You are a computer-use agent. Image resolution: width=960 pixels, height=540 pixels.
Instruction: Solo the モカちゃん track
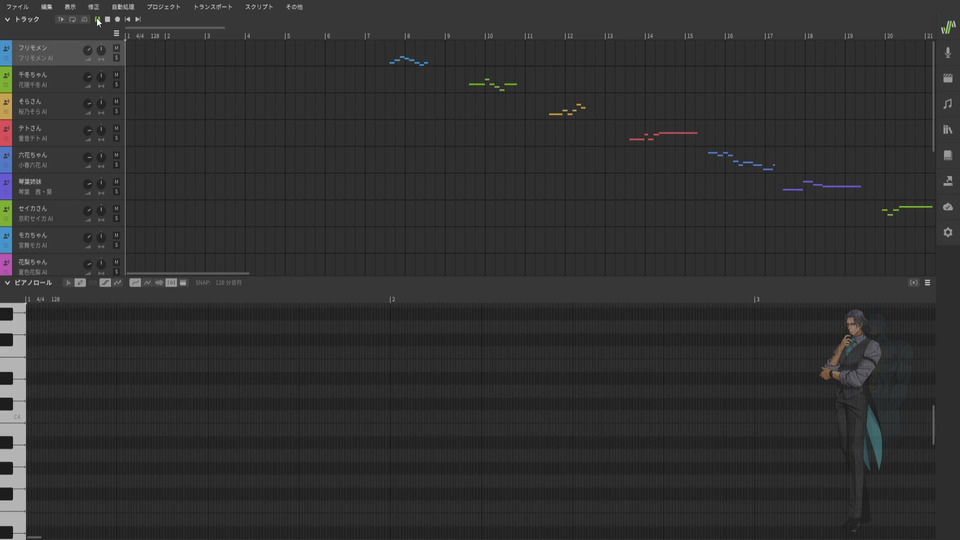[116, 245]
